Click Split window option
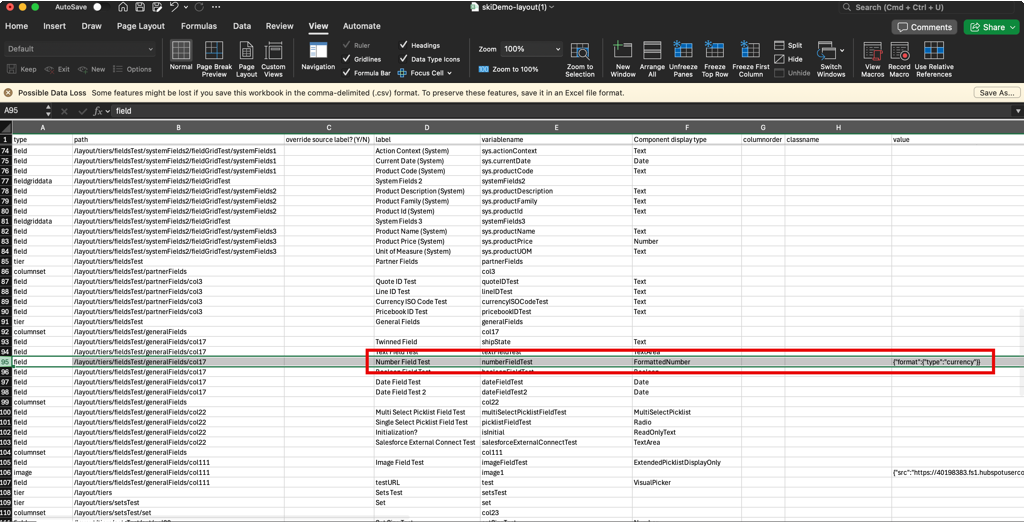The image size is (1024, 522). (x=788, y=46)
